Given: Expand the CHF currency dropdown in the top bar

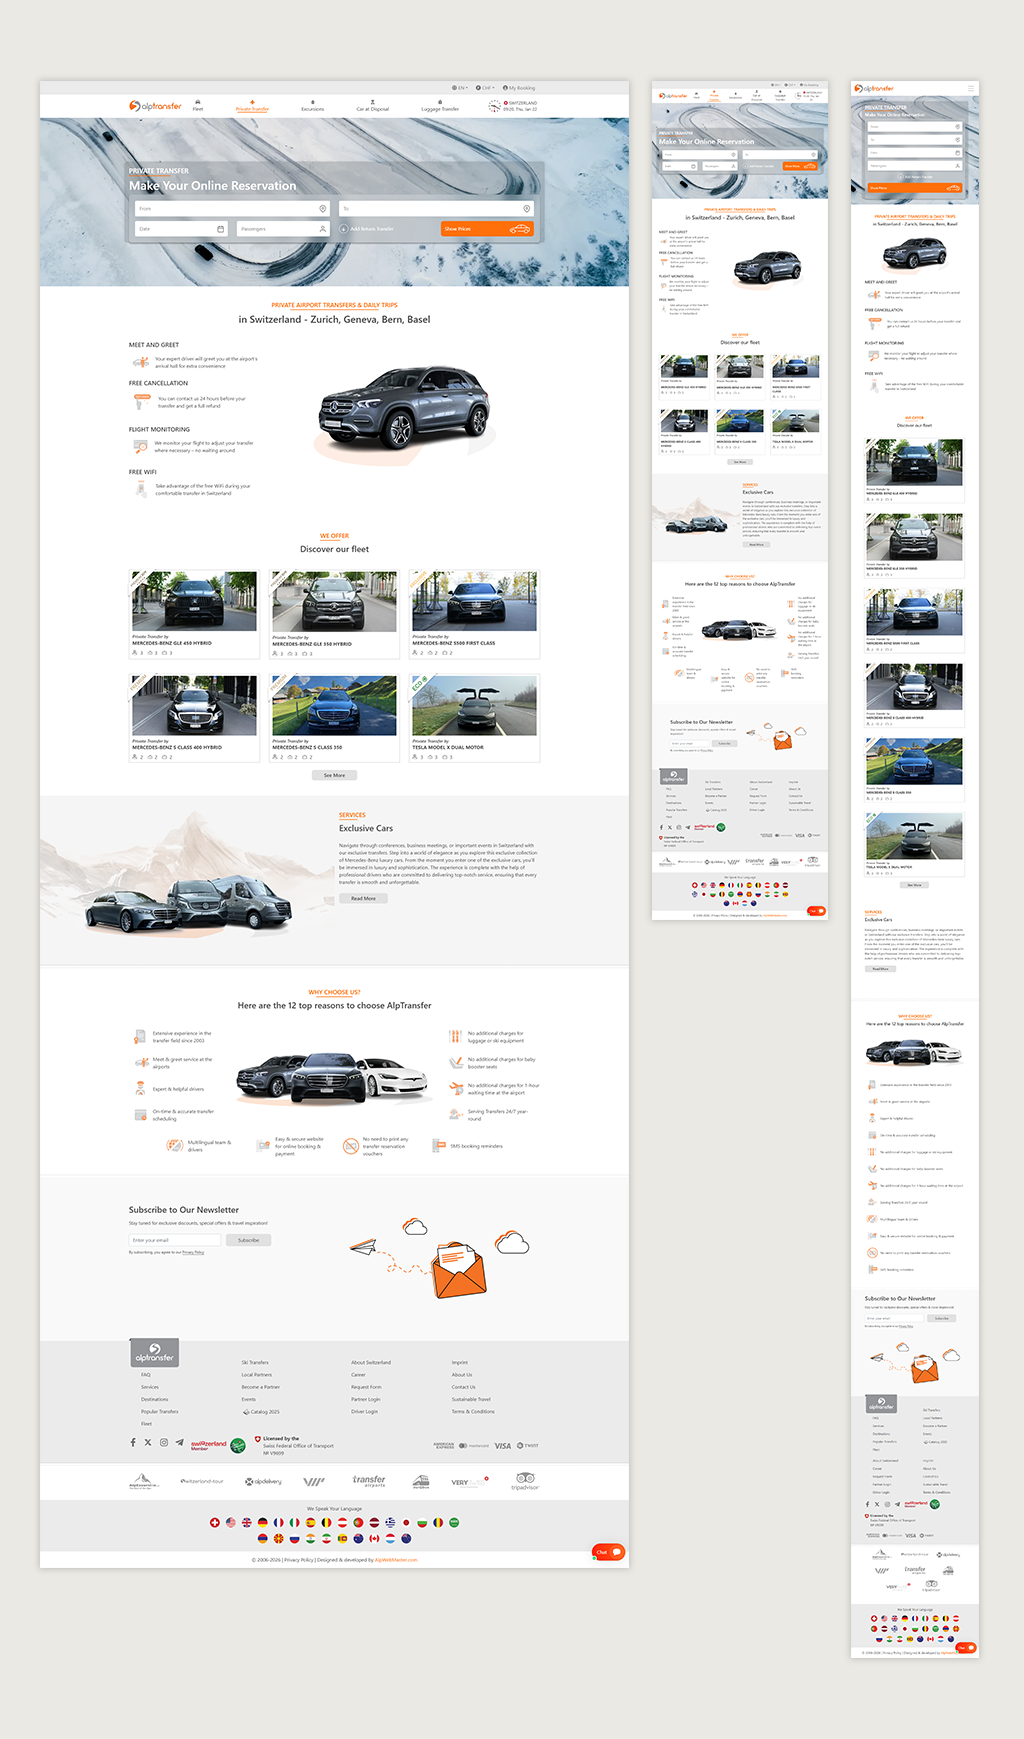Looking at the screenshot, I should (484, 88).
